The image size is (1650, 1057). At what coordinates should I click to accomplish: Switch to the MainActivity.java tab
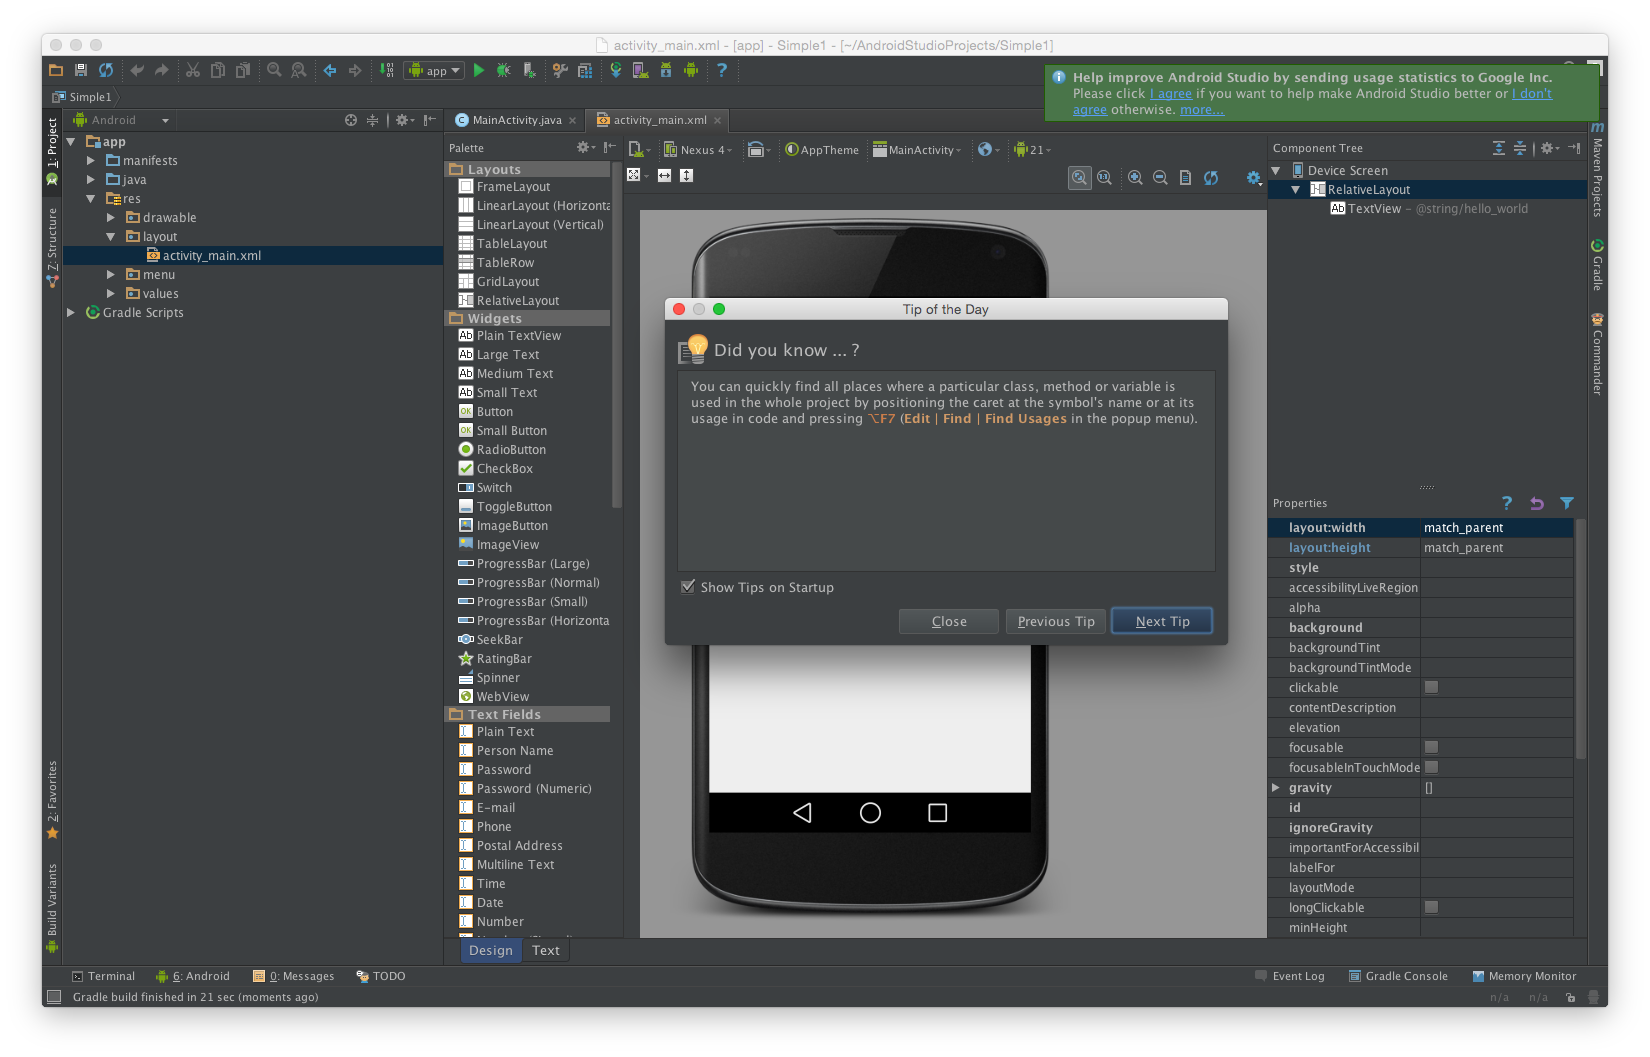[x=516, y=120]
